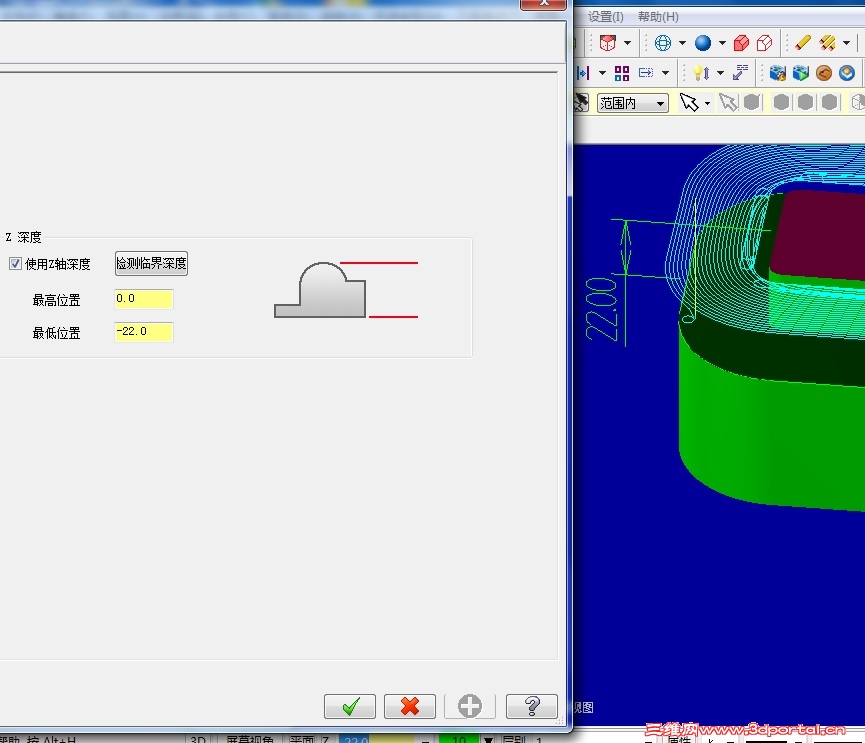Edit the 最高位置 value field
Image resolution: width=865 pixels, height=743 pixels.
(x=143, y=299)
